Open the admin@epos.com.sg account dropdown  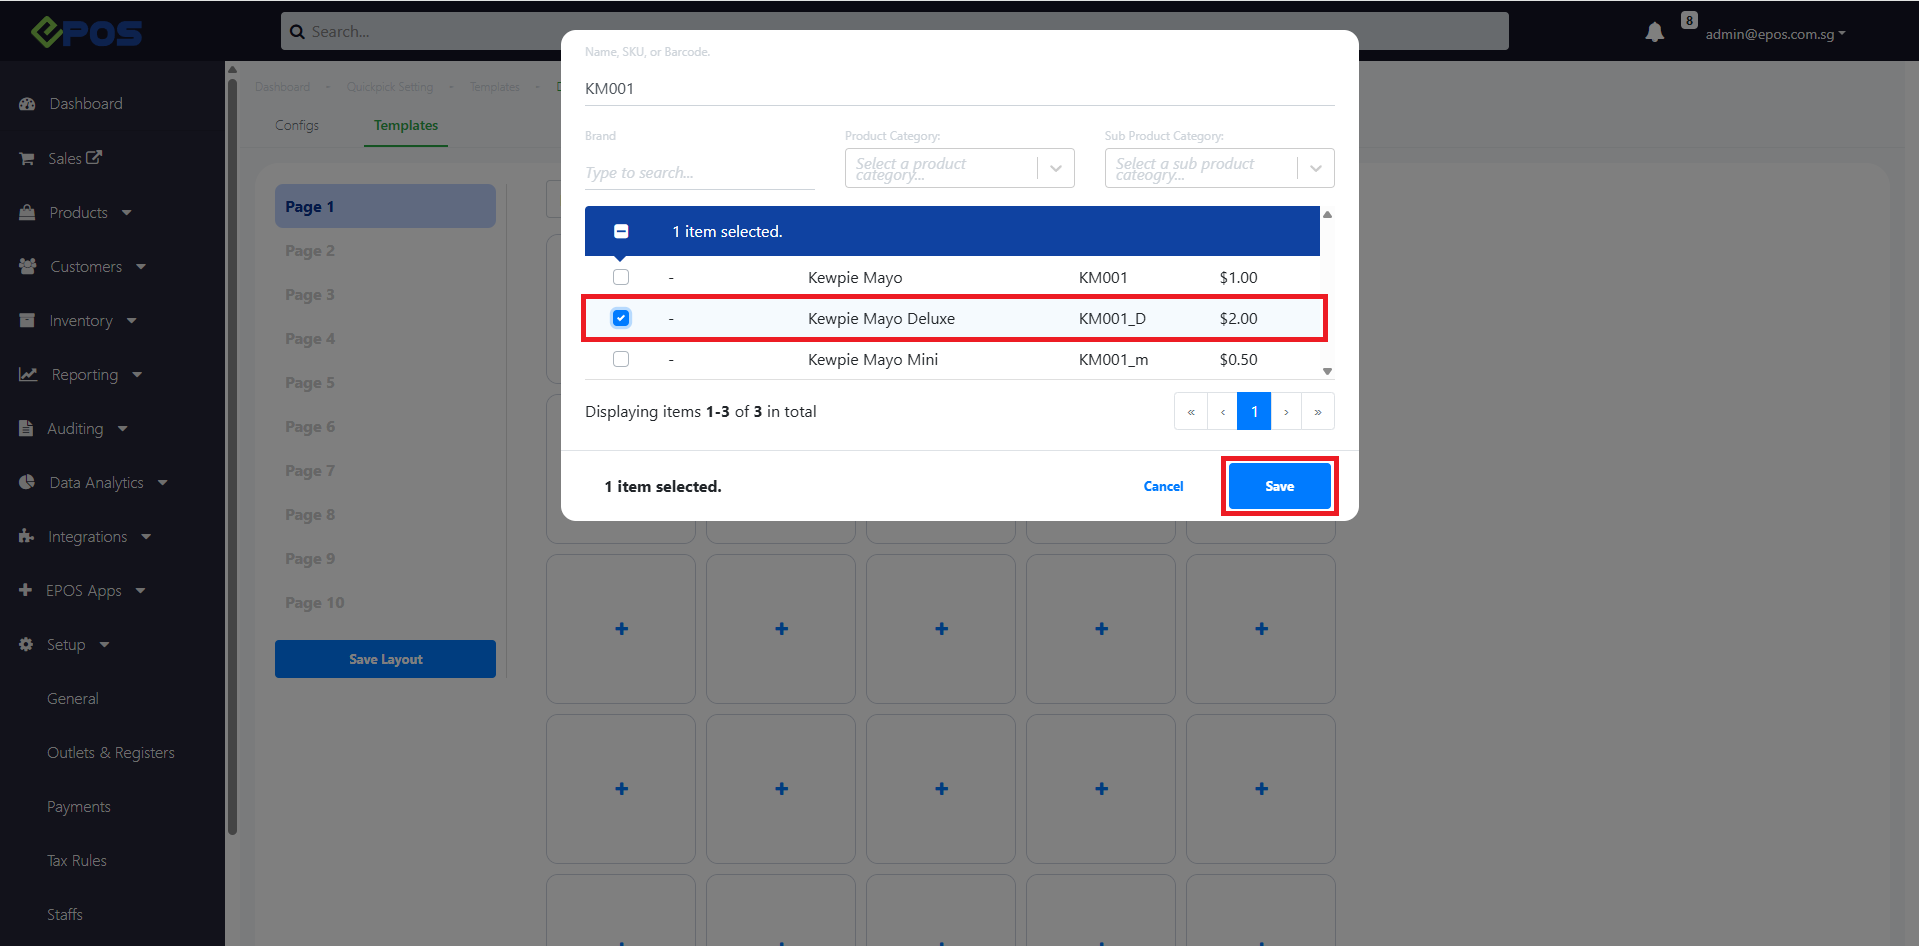point(1775,34)
